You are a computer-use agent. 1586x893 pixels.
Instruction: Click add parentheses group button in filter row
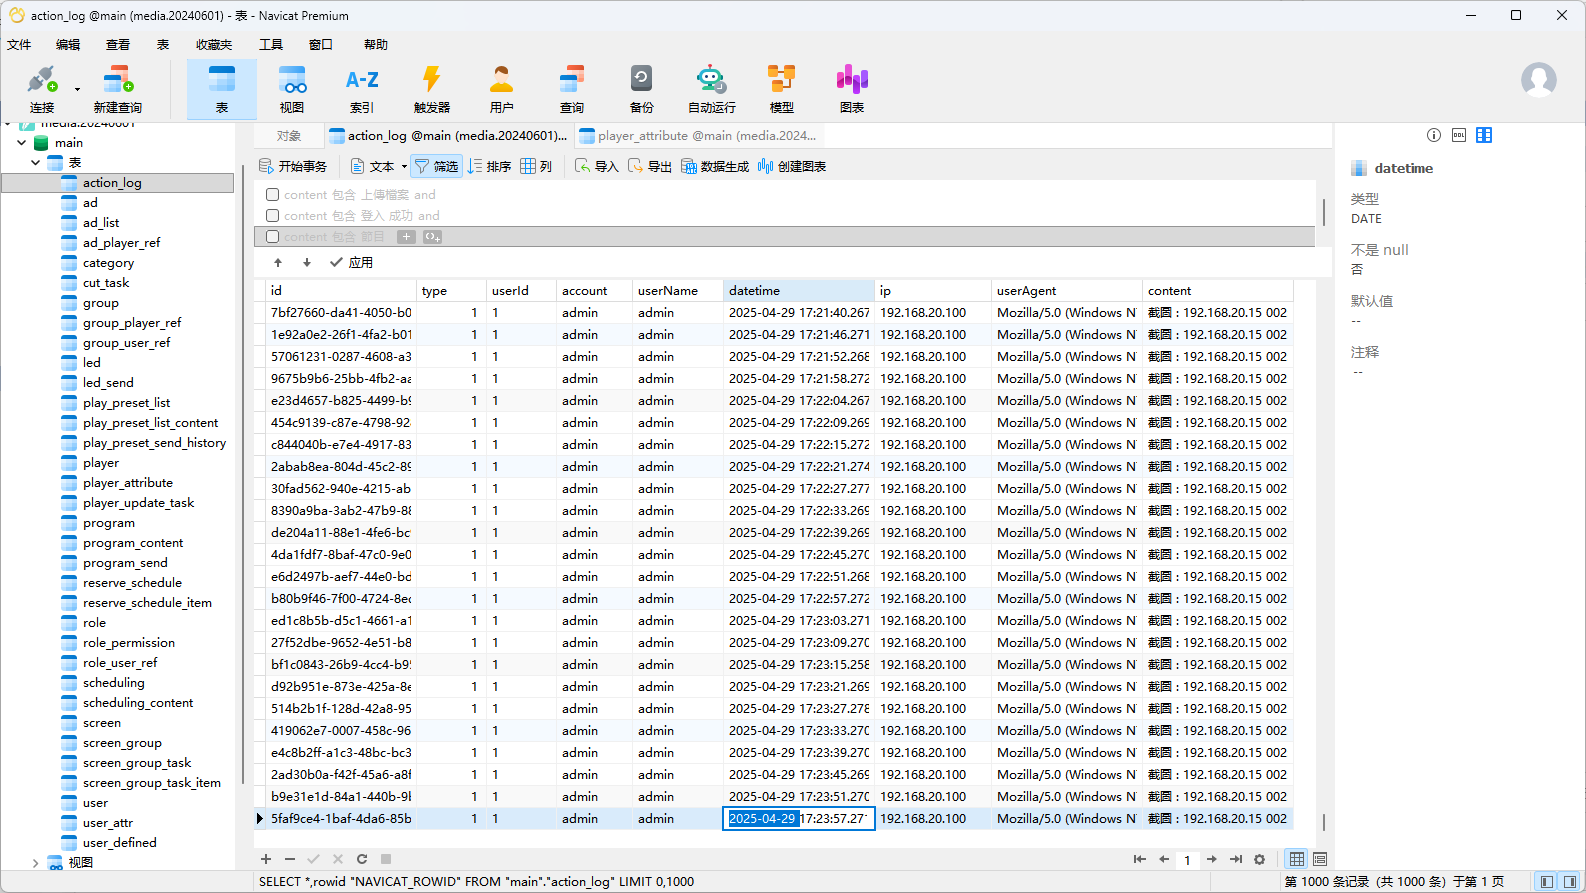point(432,237)
